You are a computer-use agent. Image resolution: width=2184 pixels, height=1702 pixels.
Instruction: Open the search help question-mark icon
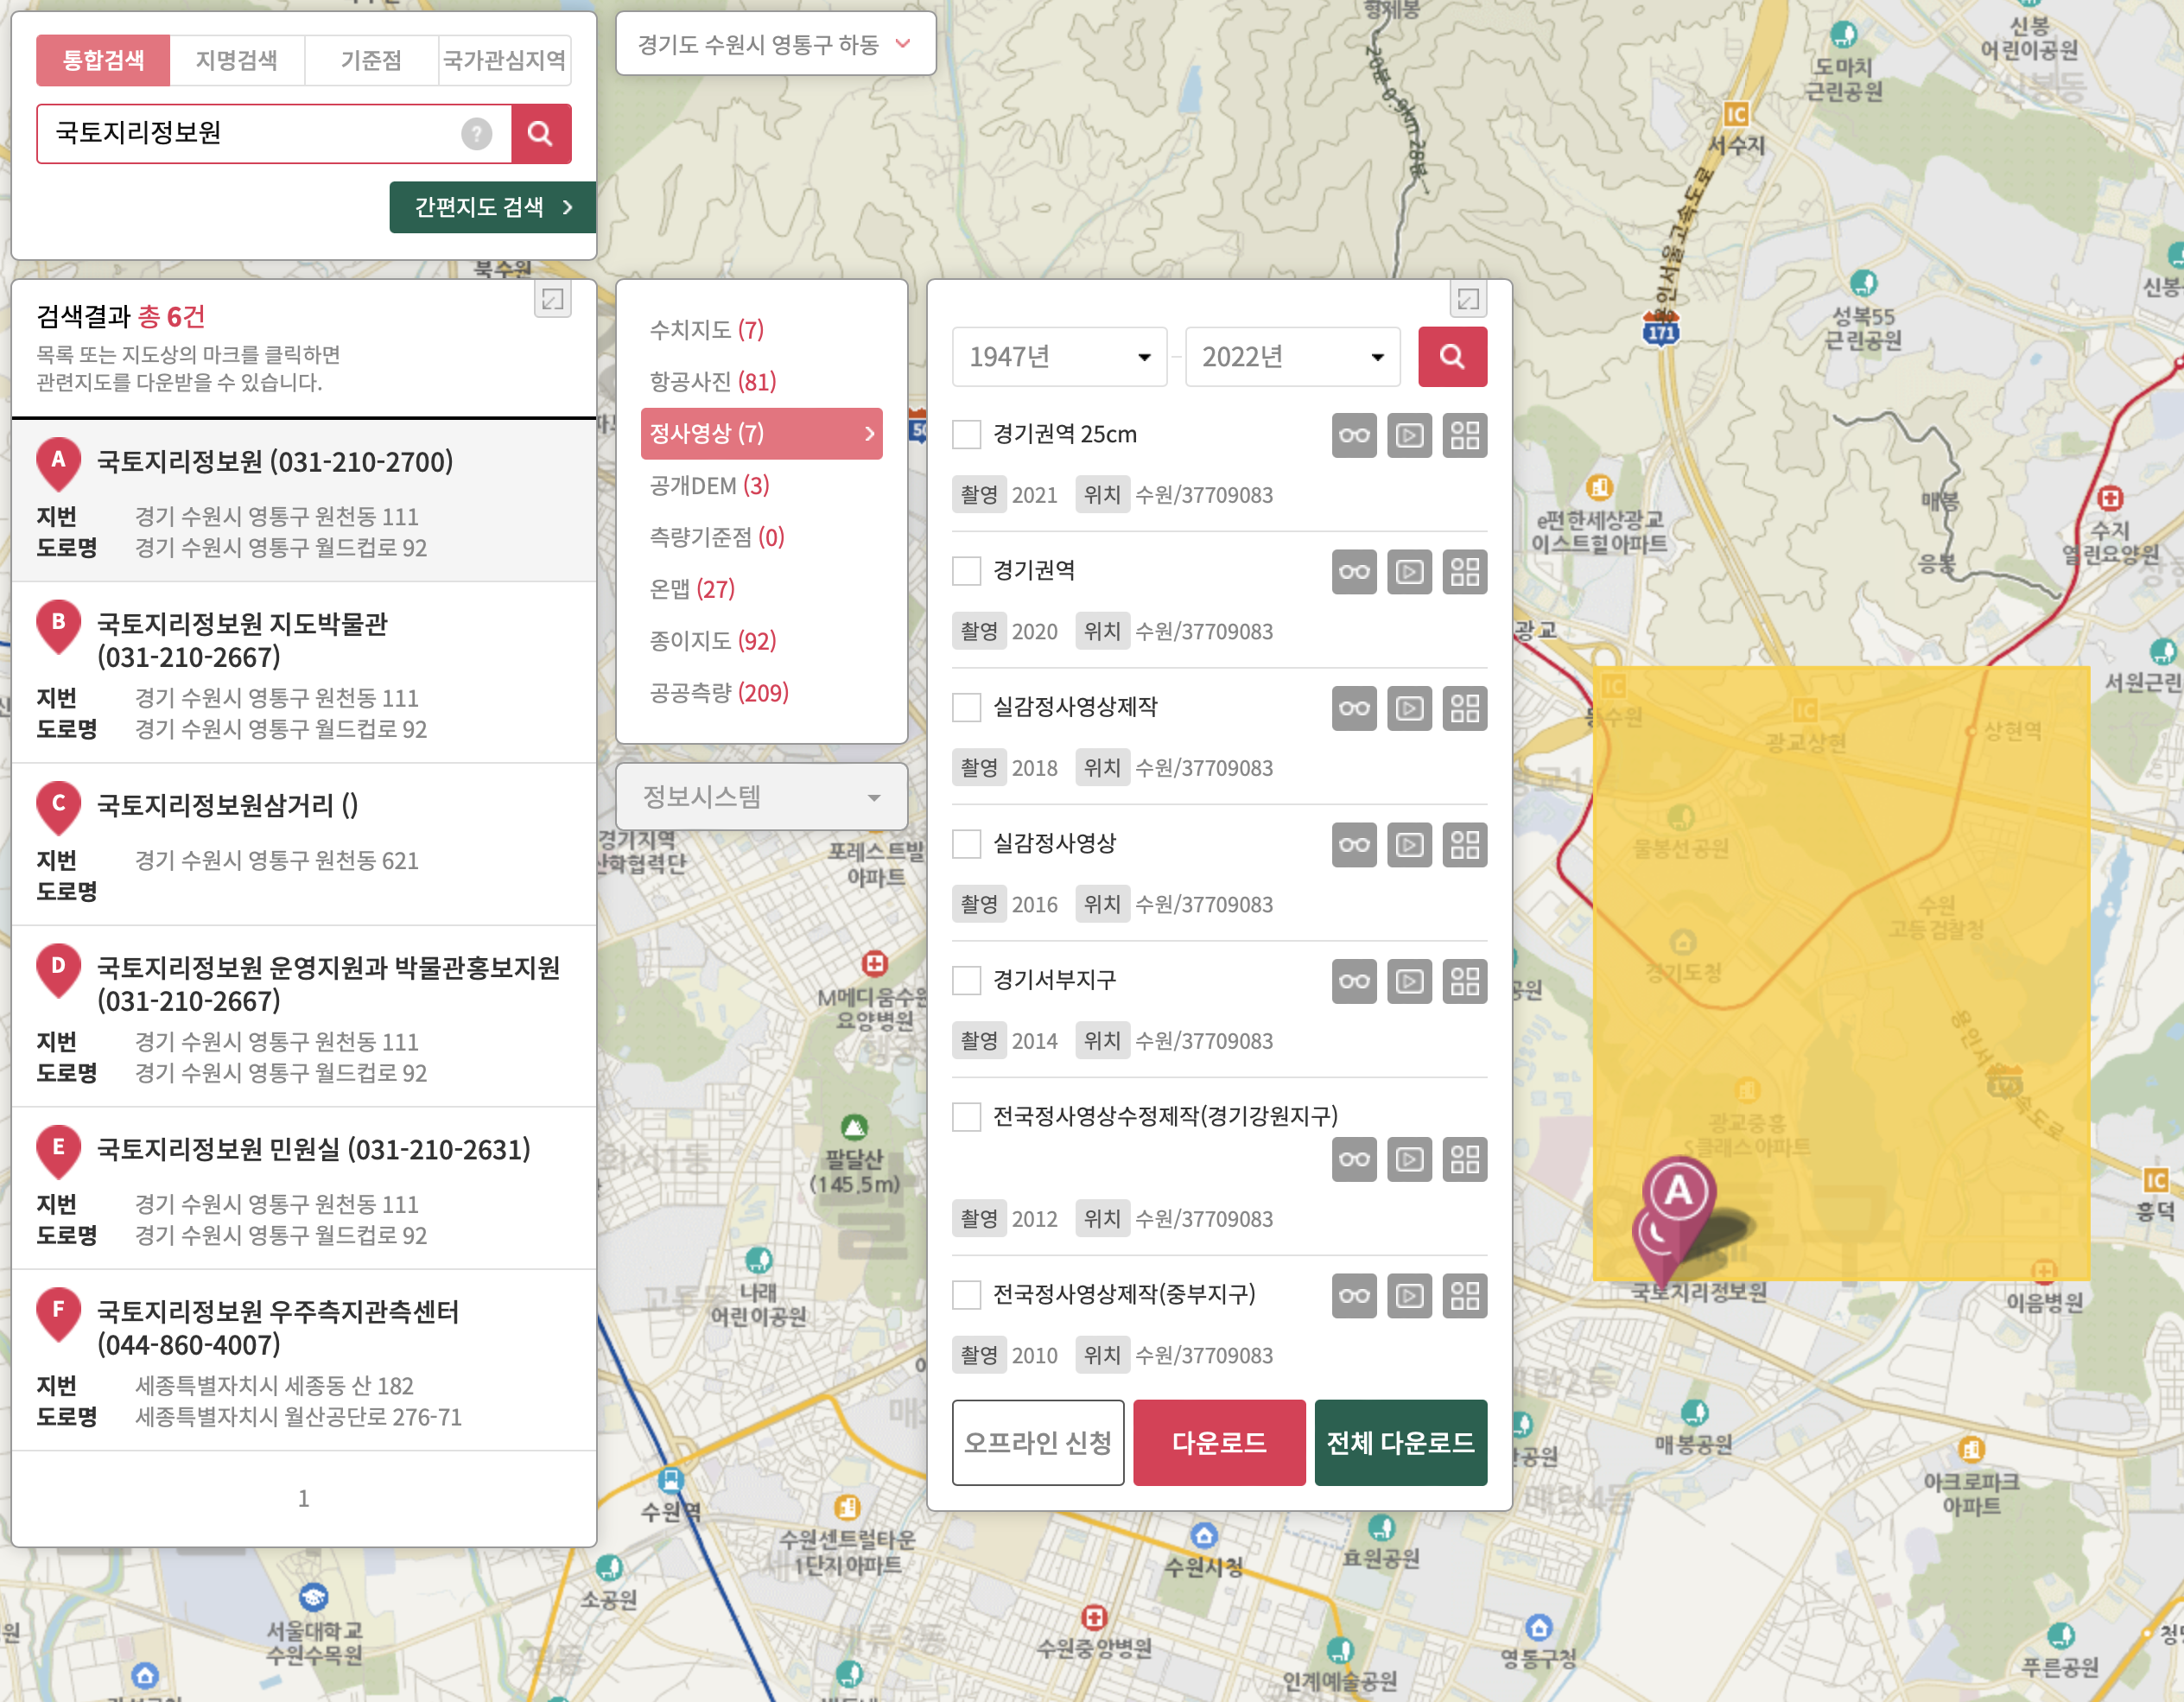[x=476, y=133]
